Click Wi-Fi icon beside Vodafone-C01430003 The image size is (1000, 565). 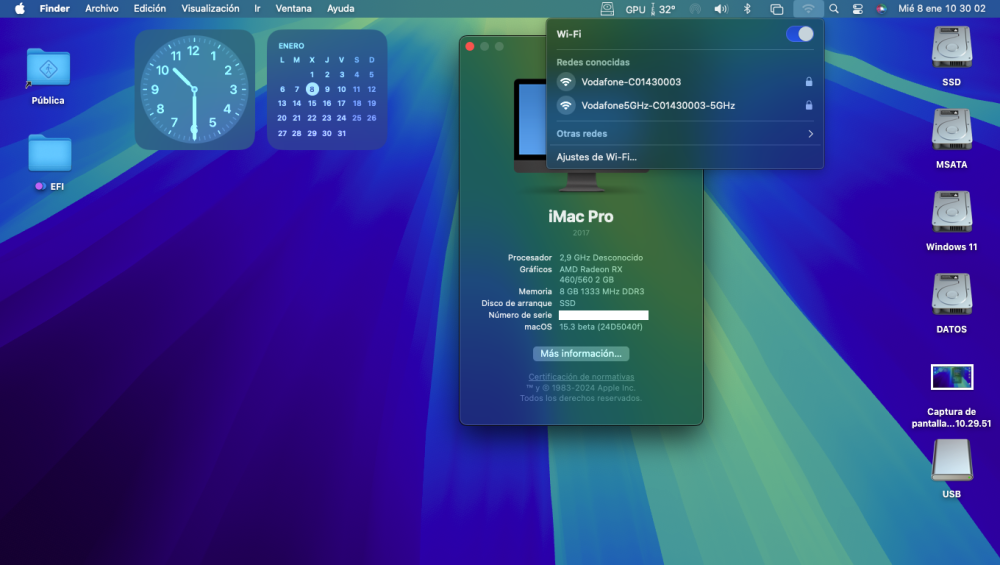(x=566, y=82)
